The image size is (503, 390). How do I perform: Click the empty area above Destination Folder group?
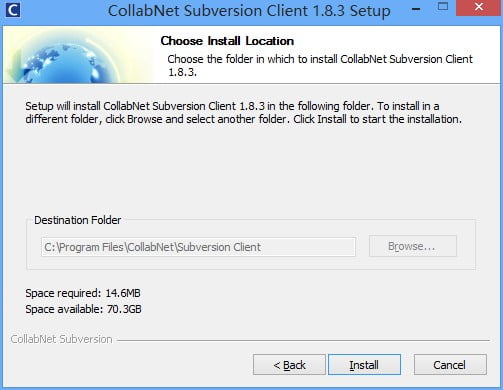250,170
